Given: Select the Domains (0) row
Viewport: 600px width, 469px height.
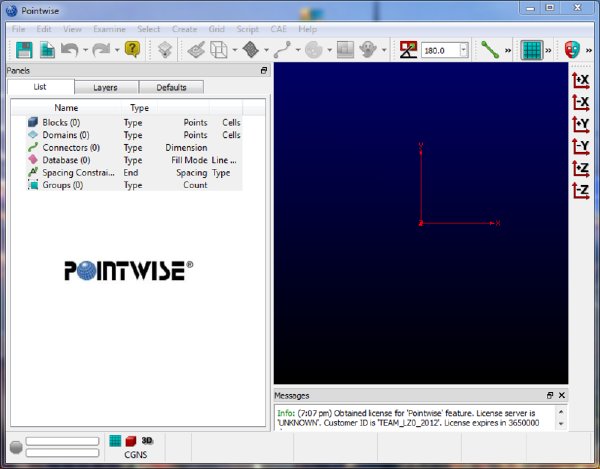Looking at the screenshot, I should point(134,135).
